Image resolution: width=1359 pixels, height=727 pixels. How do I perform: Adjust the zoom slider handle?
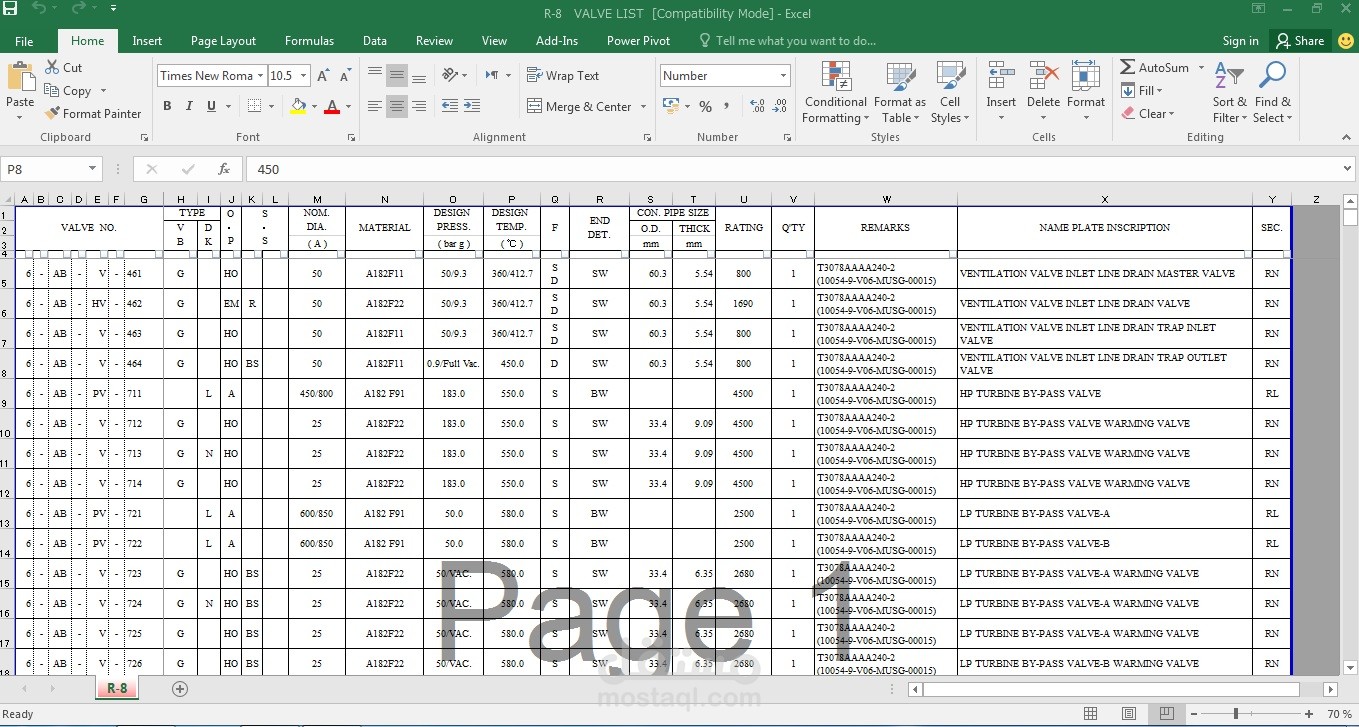pos(1236,714)
